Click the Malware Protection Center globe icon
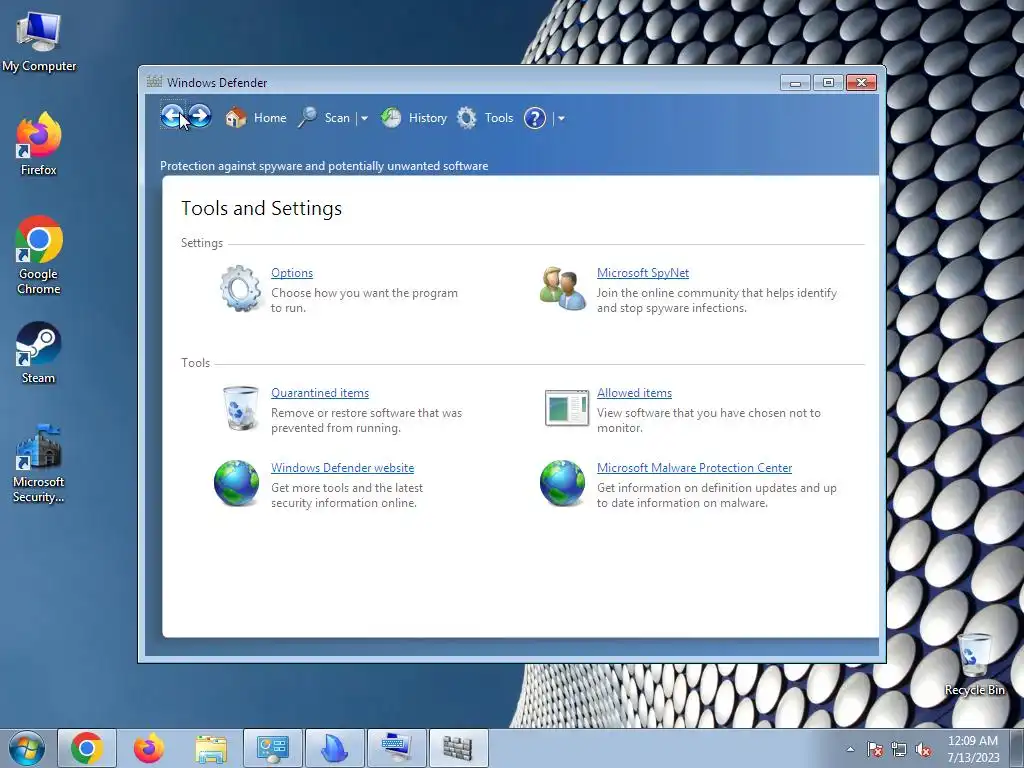Image resolution: width=1024 pixels, height=768 pixels. tap(562, 483)
